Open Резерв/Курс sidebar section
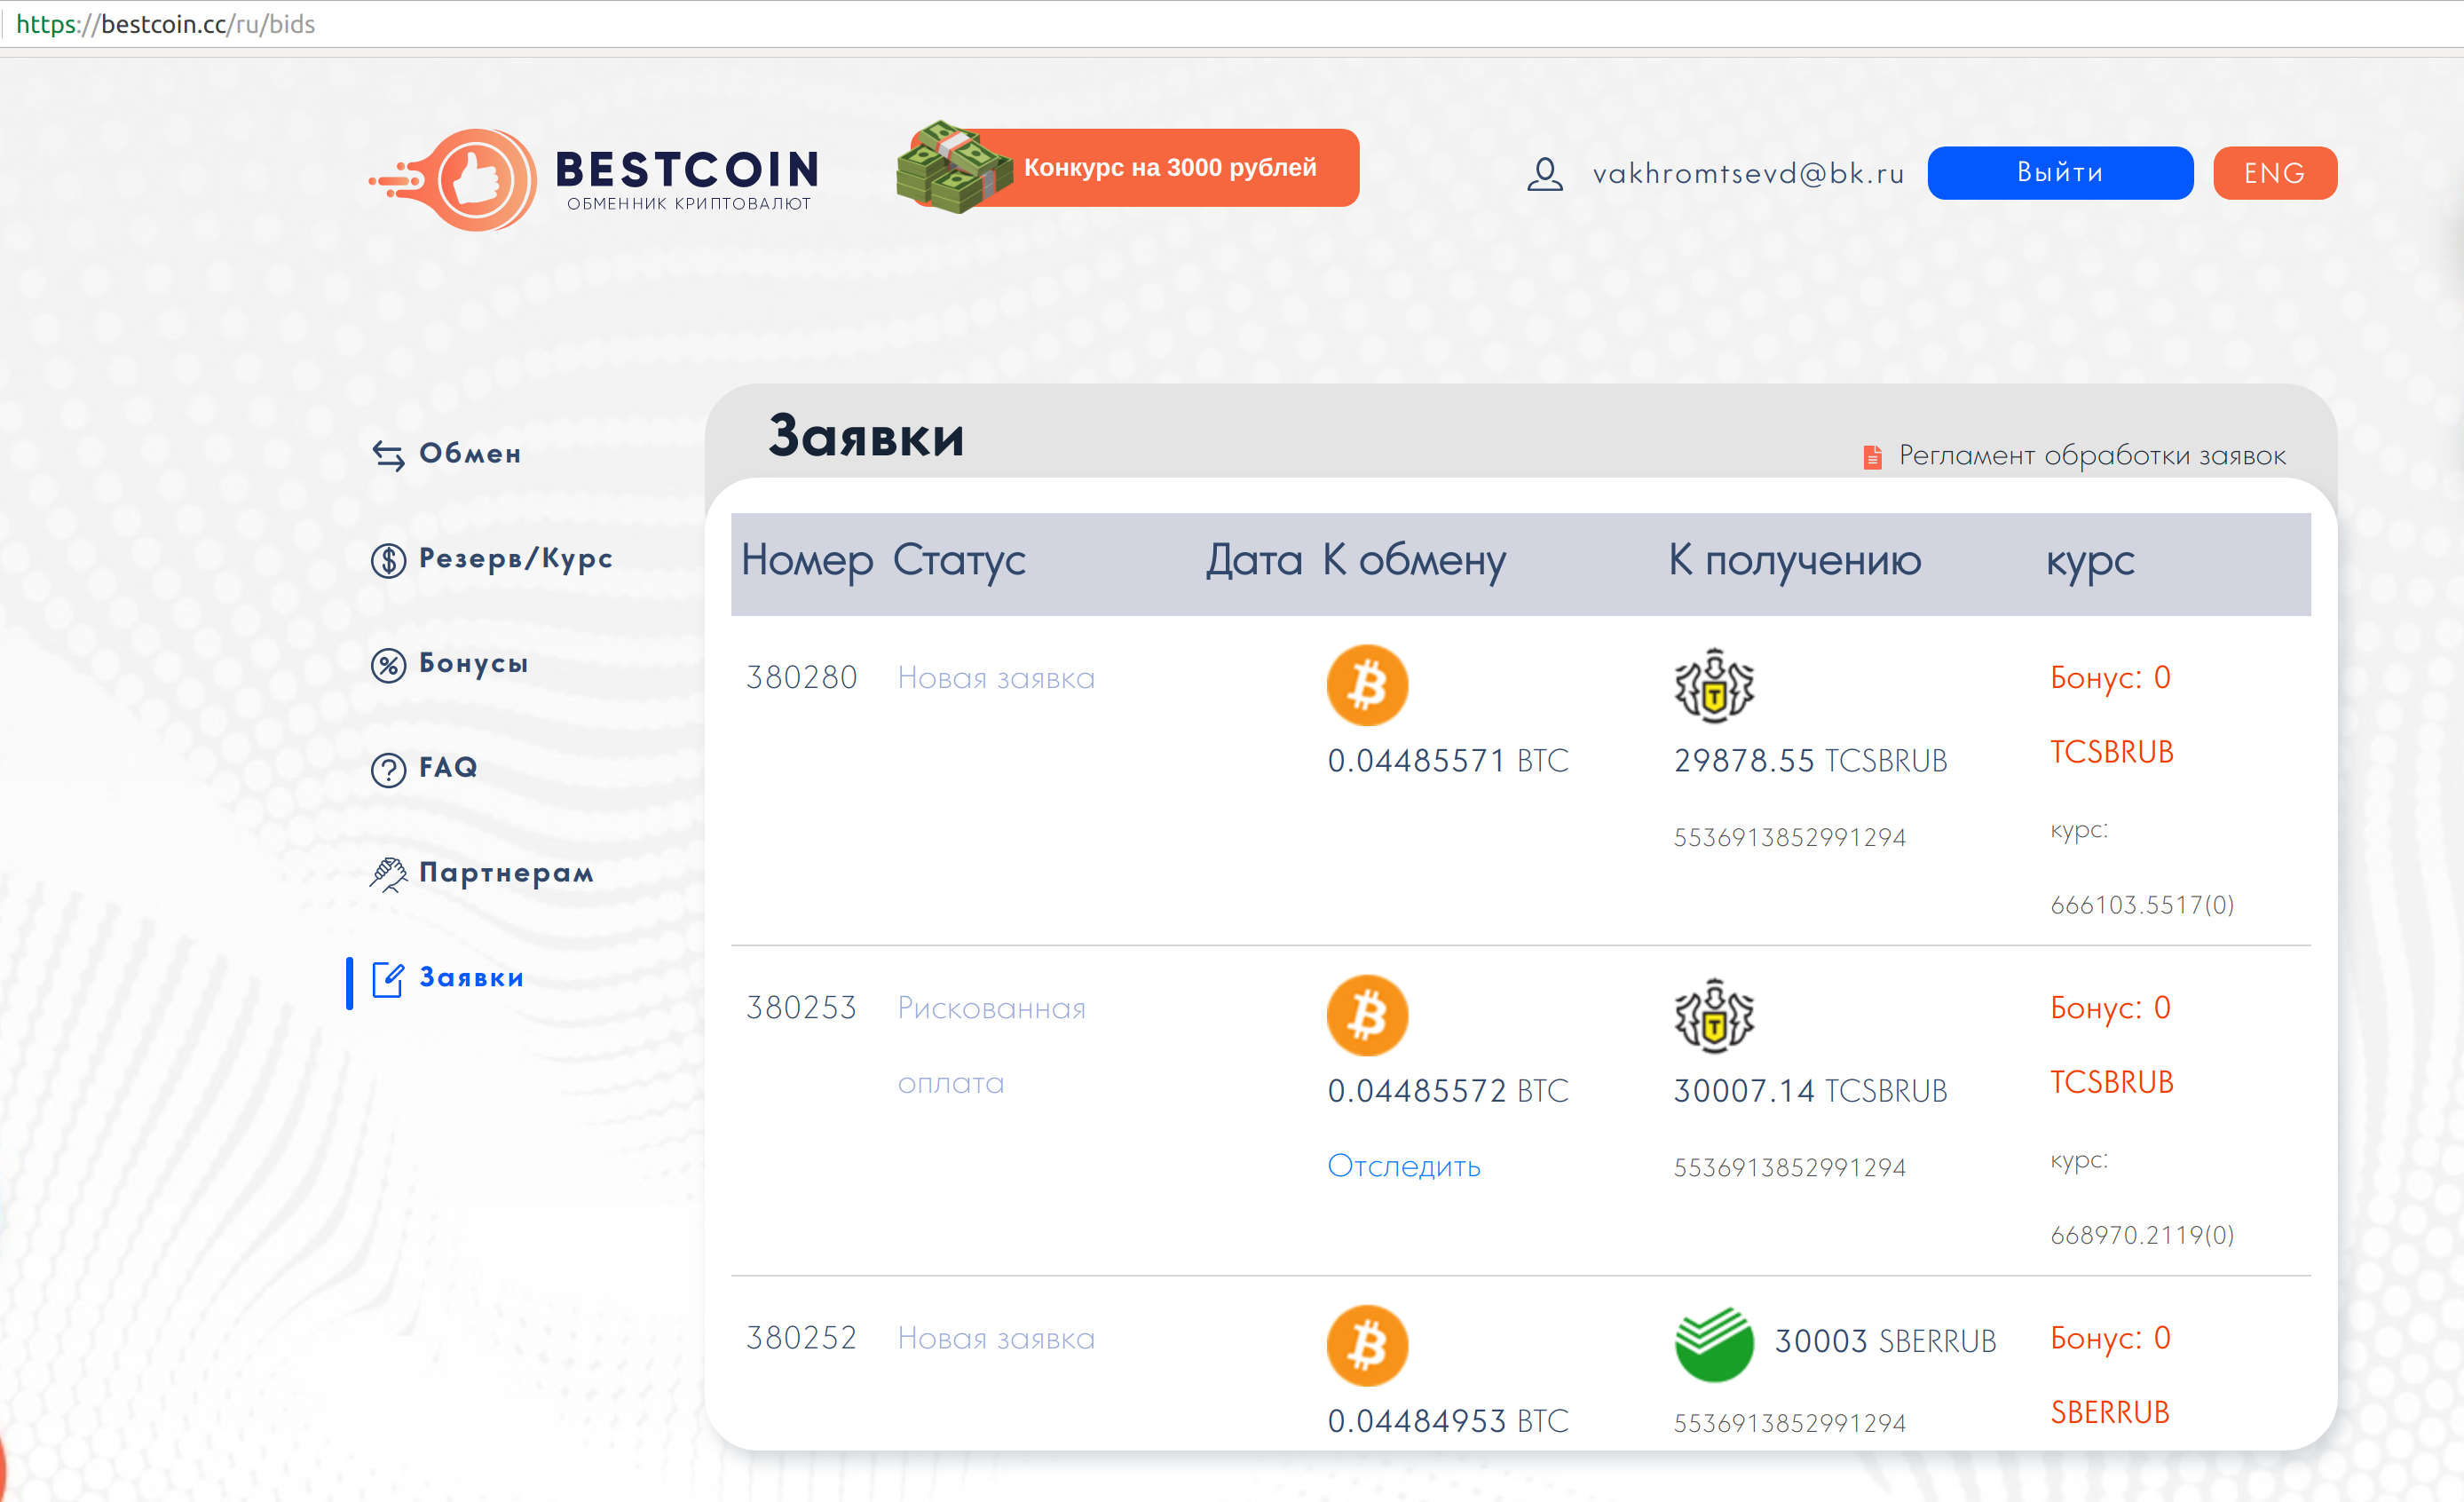 tap(514, 559)
